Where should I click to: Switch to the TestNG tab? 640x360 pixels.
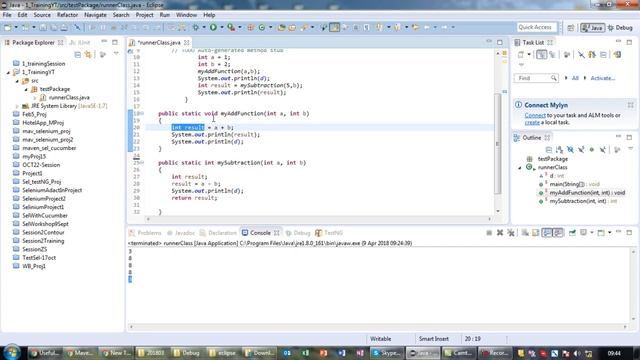tap(329, 233)
